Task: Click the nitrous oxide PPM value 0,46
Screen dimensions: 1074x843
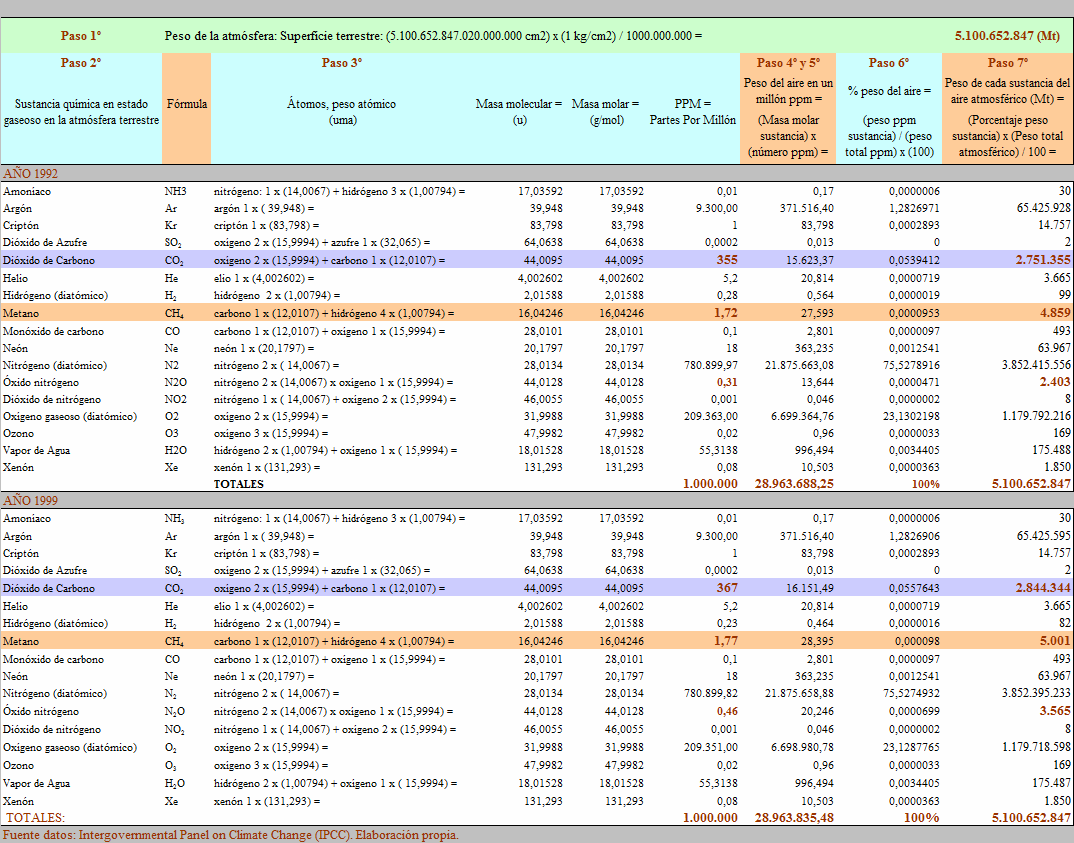Action: tap(724, 711)
